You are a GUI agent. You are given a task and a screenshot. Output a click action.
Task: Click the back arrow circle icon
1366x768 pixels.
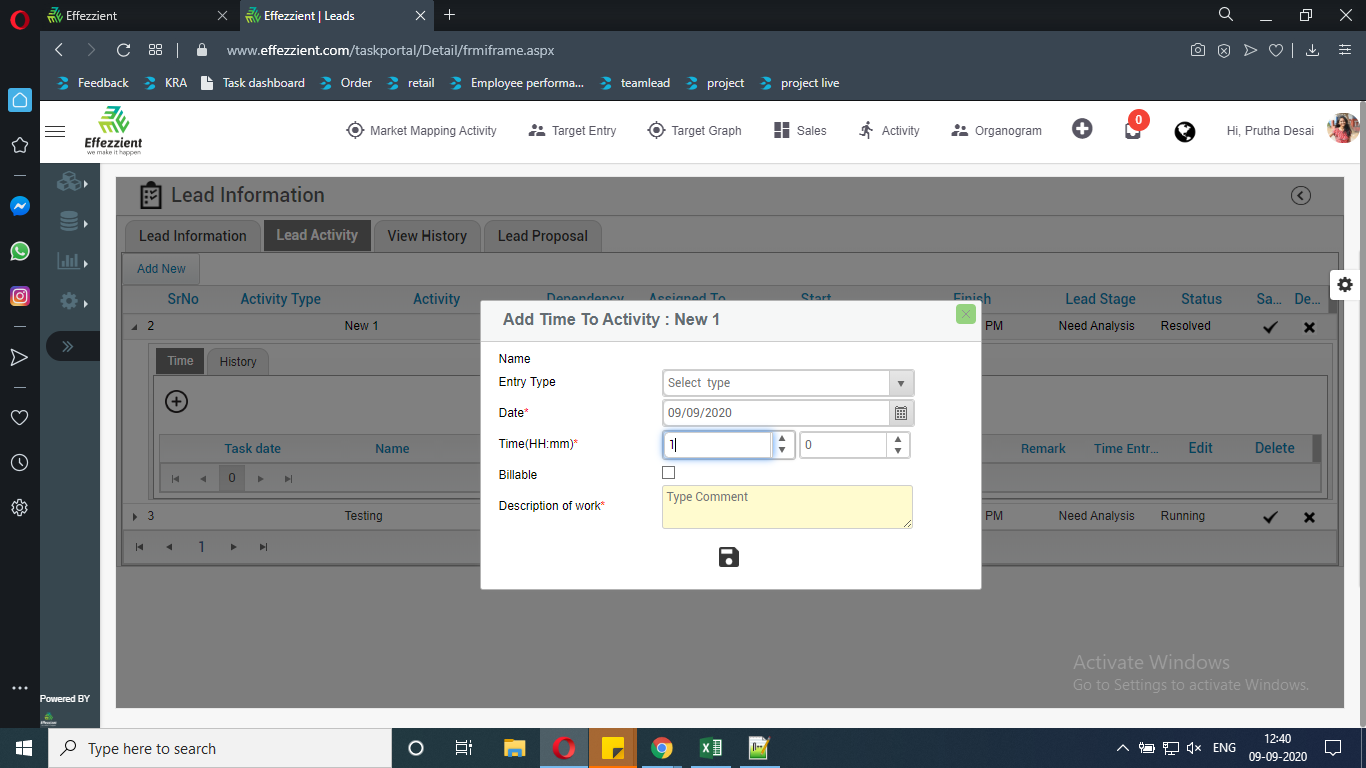coord(1300,196)
